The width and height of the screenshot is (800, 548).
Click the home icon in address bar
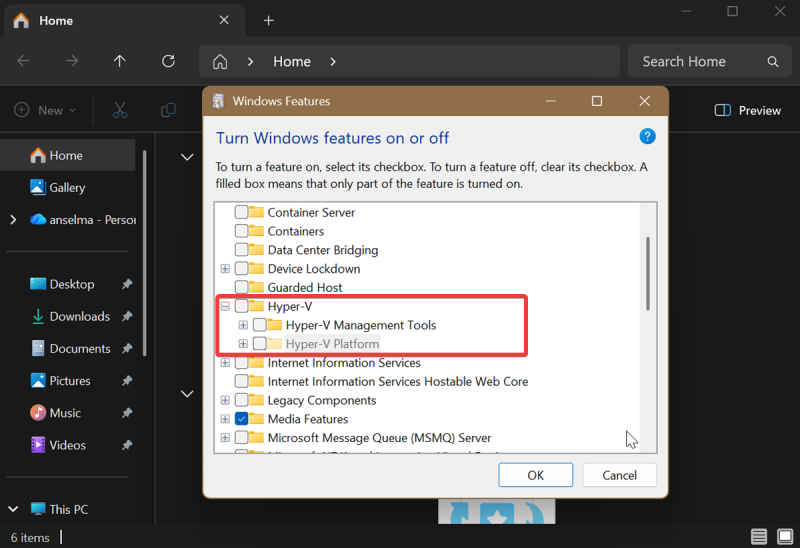220,62
